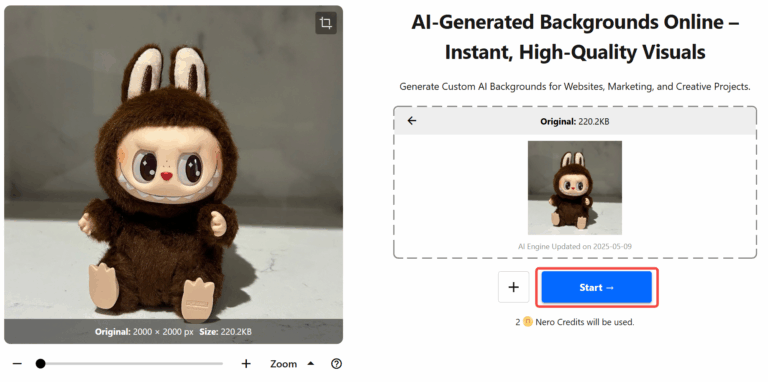Open the help question mark icon

point(336,363)
